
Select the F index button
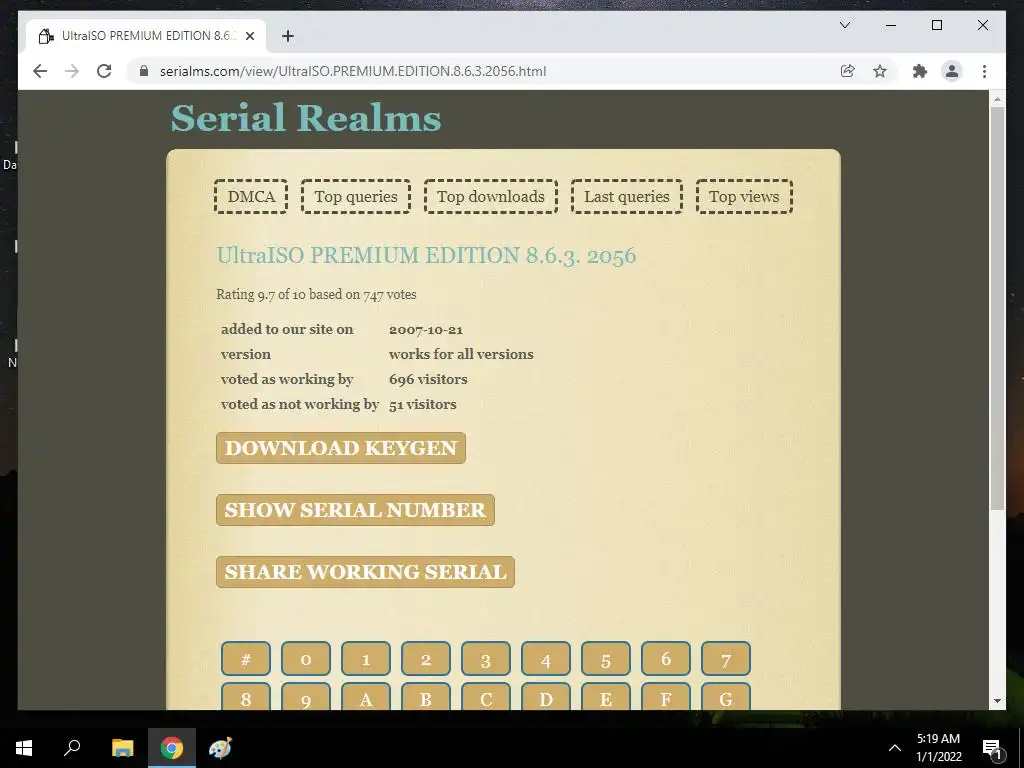(x=666, y=697)
